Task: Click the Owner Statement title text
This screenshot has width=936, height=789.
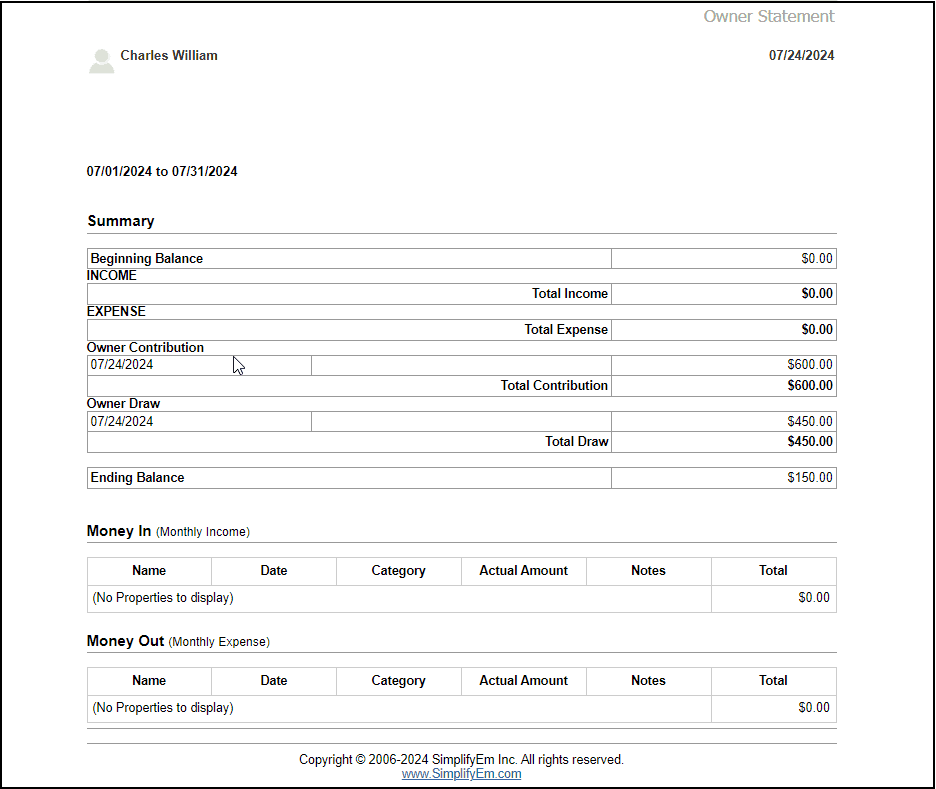Action: [x=768, y=16]
